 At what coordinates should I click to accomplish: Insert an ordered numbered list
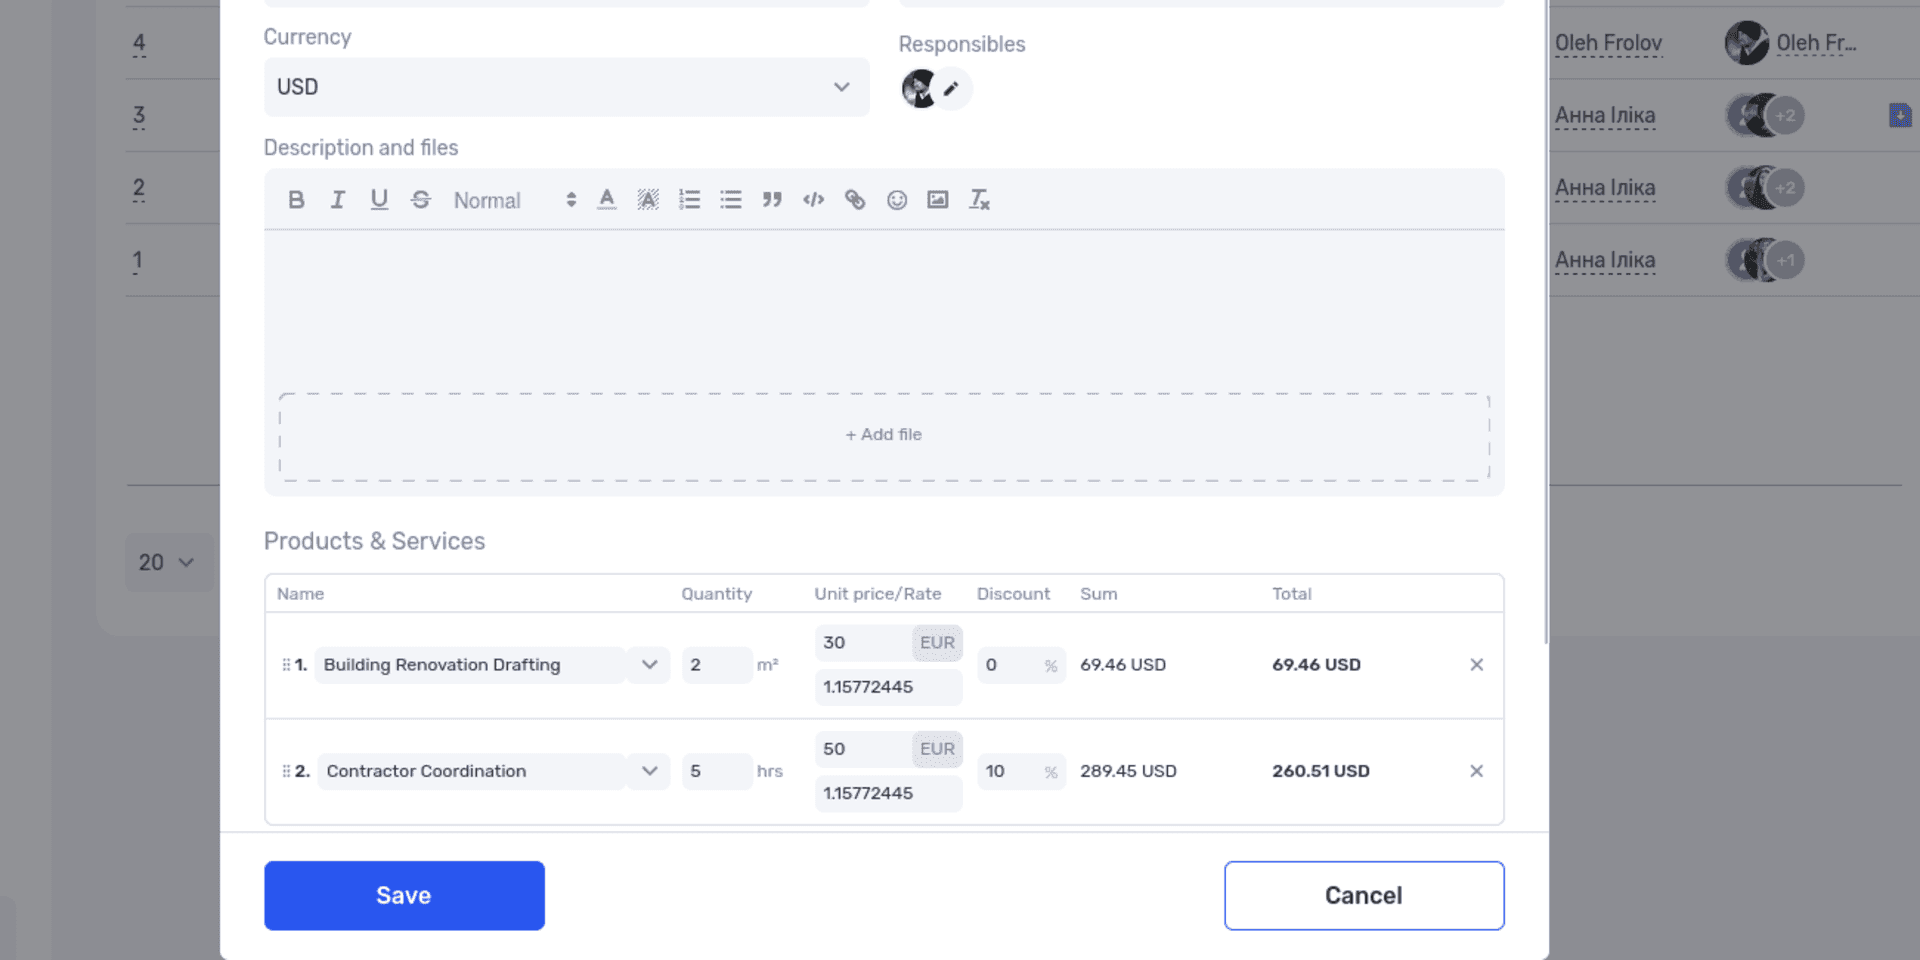pyautogui.click(x=690, y=200)
